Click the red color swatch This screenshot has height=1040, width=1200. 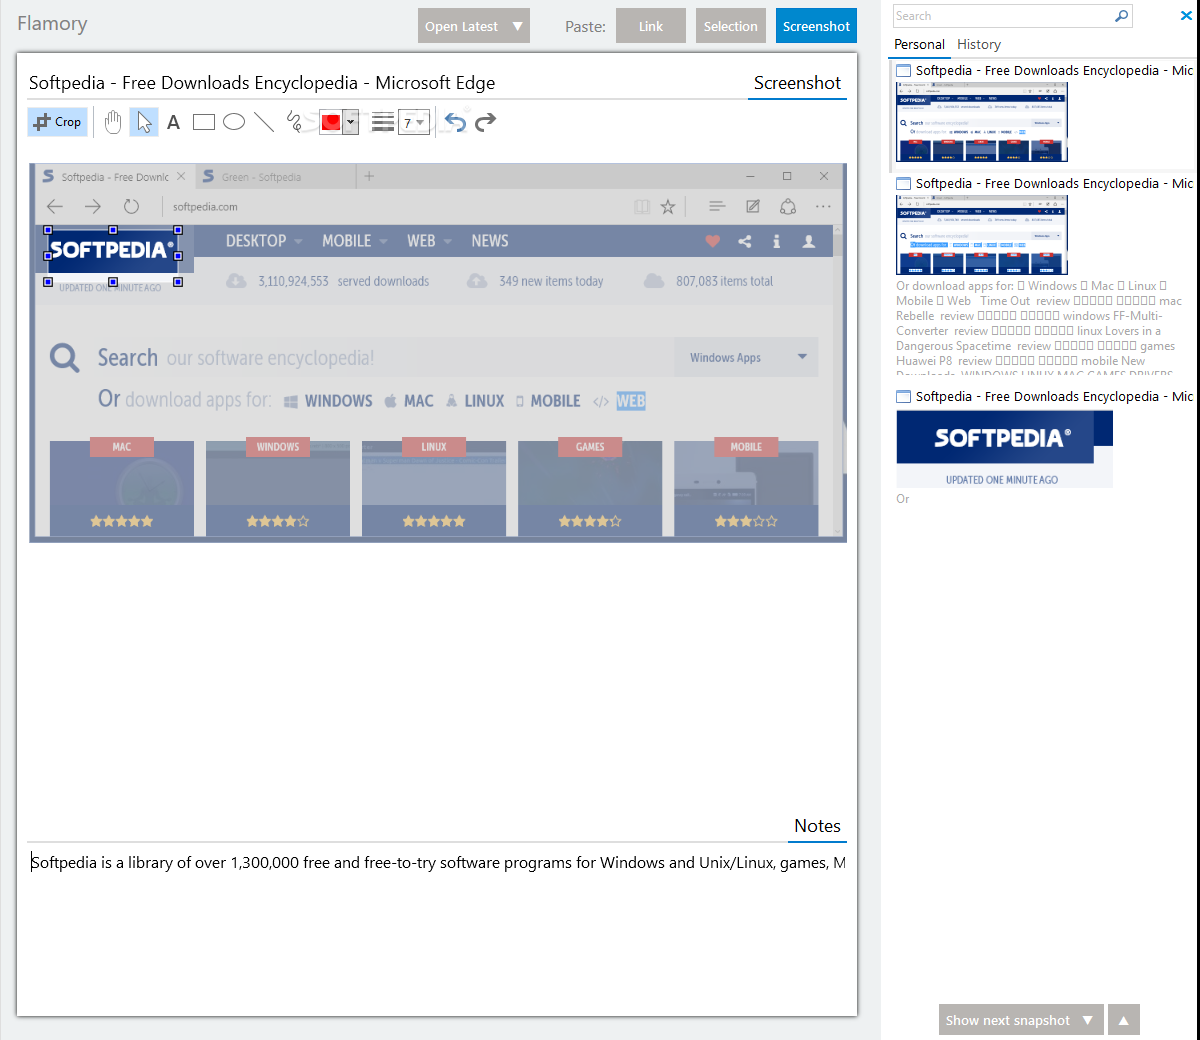(331, 122)
